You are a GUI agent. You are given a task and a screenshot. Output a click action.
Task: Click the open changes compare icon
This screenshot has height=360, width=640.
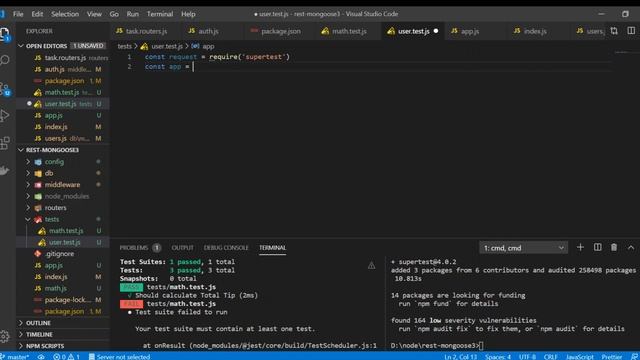(x=614, y=31)
